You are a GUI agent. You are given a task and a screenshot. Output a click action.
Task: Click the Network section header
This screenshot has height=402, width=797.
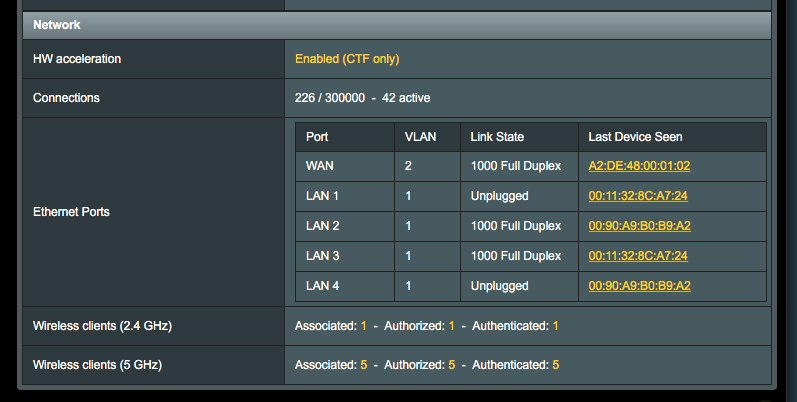coord(57,24)
